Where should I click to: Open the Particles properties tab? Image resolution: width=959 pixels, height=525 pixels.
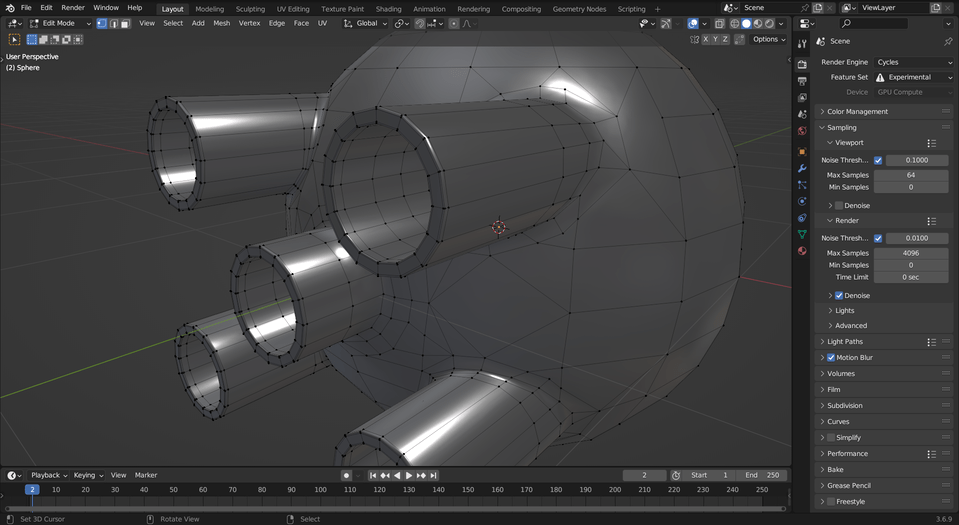pos(802,185)
